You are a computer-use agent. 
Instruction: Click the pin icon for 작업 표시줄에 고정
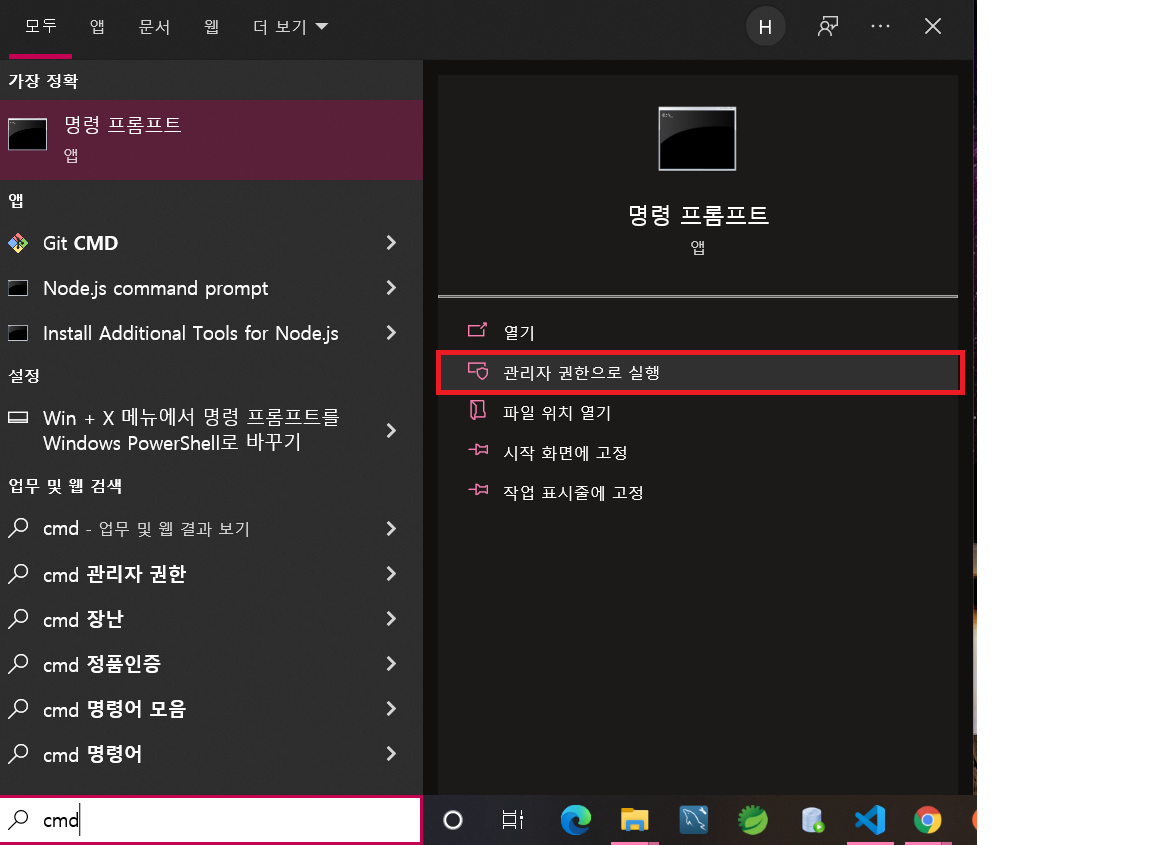click(x=478, y=489)
